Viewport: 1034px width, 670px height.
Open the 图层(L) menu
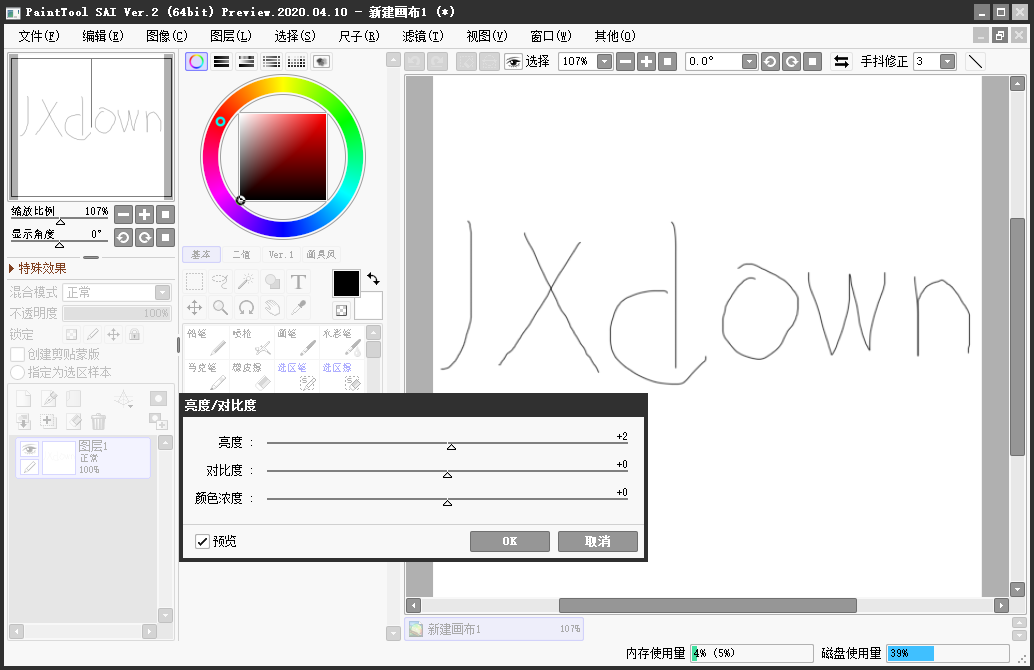[x=231, y=36]
